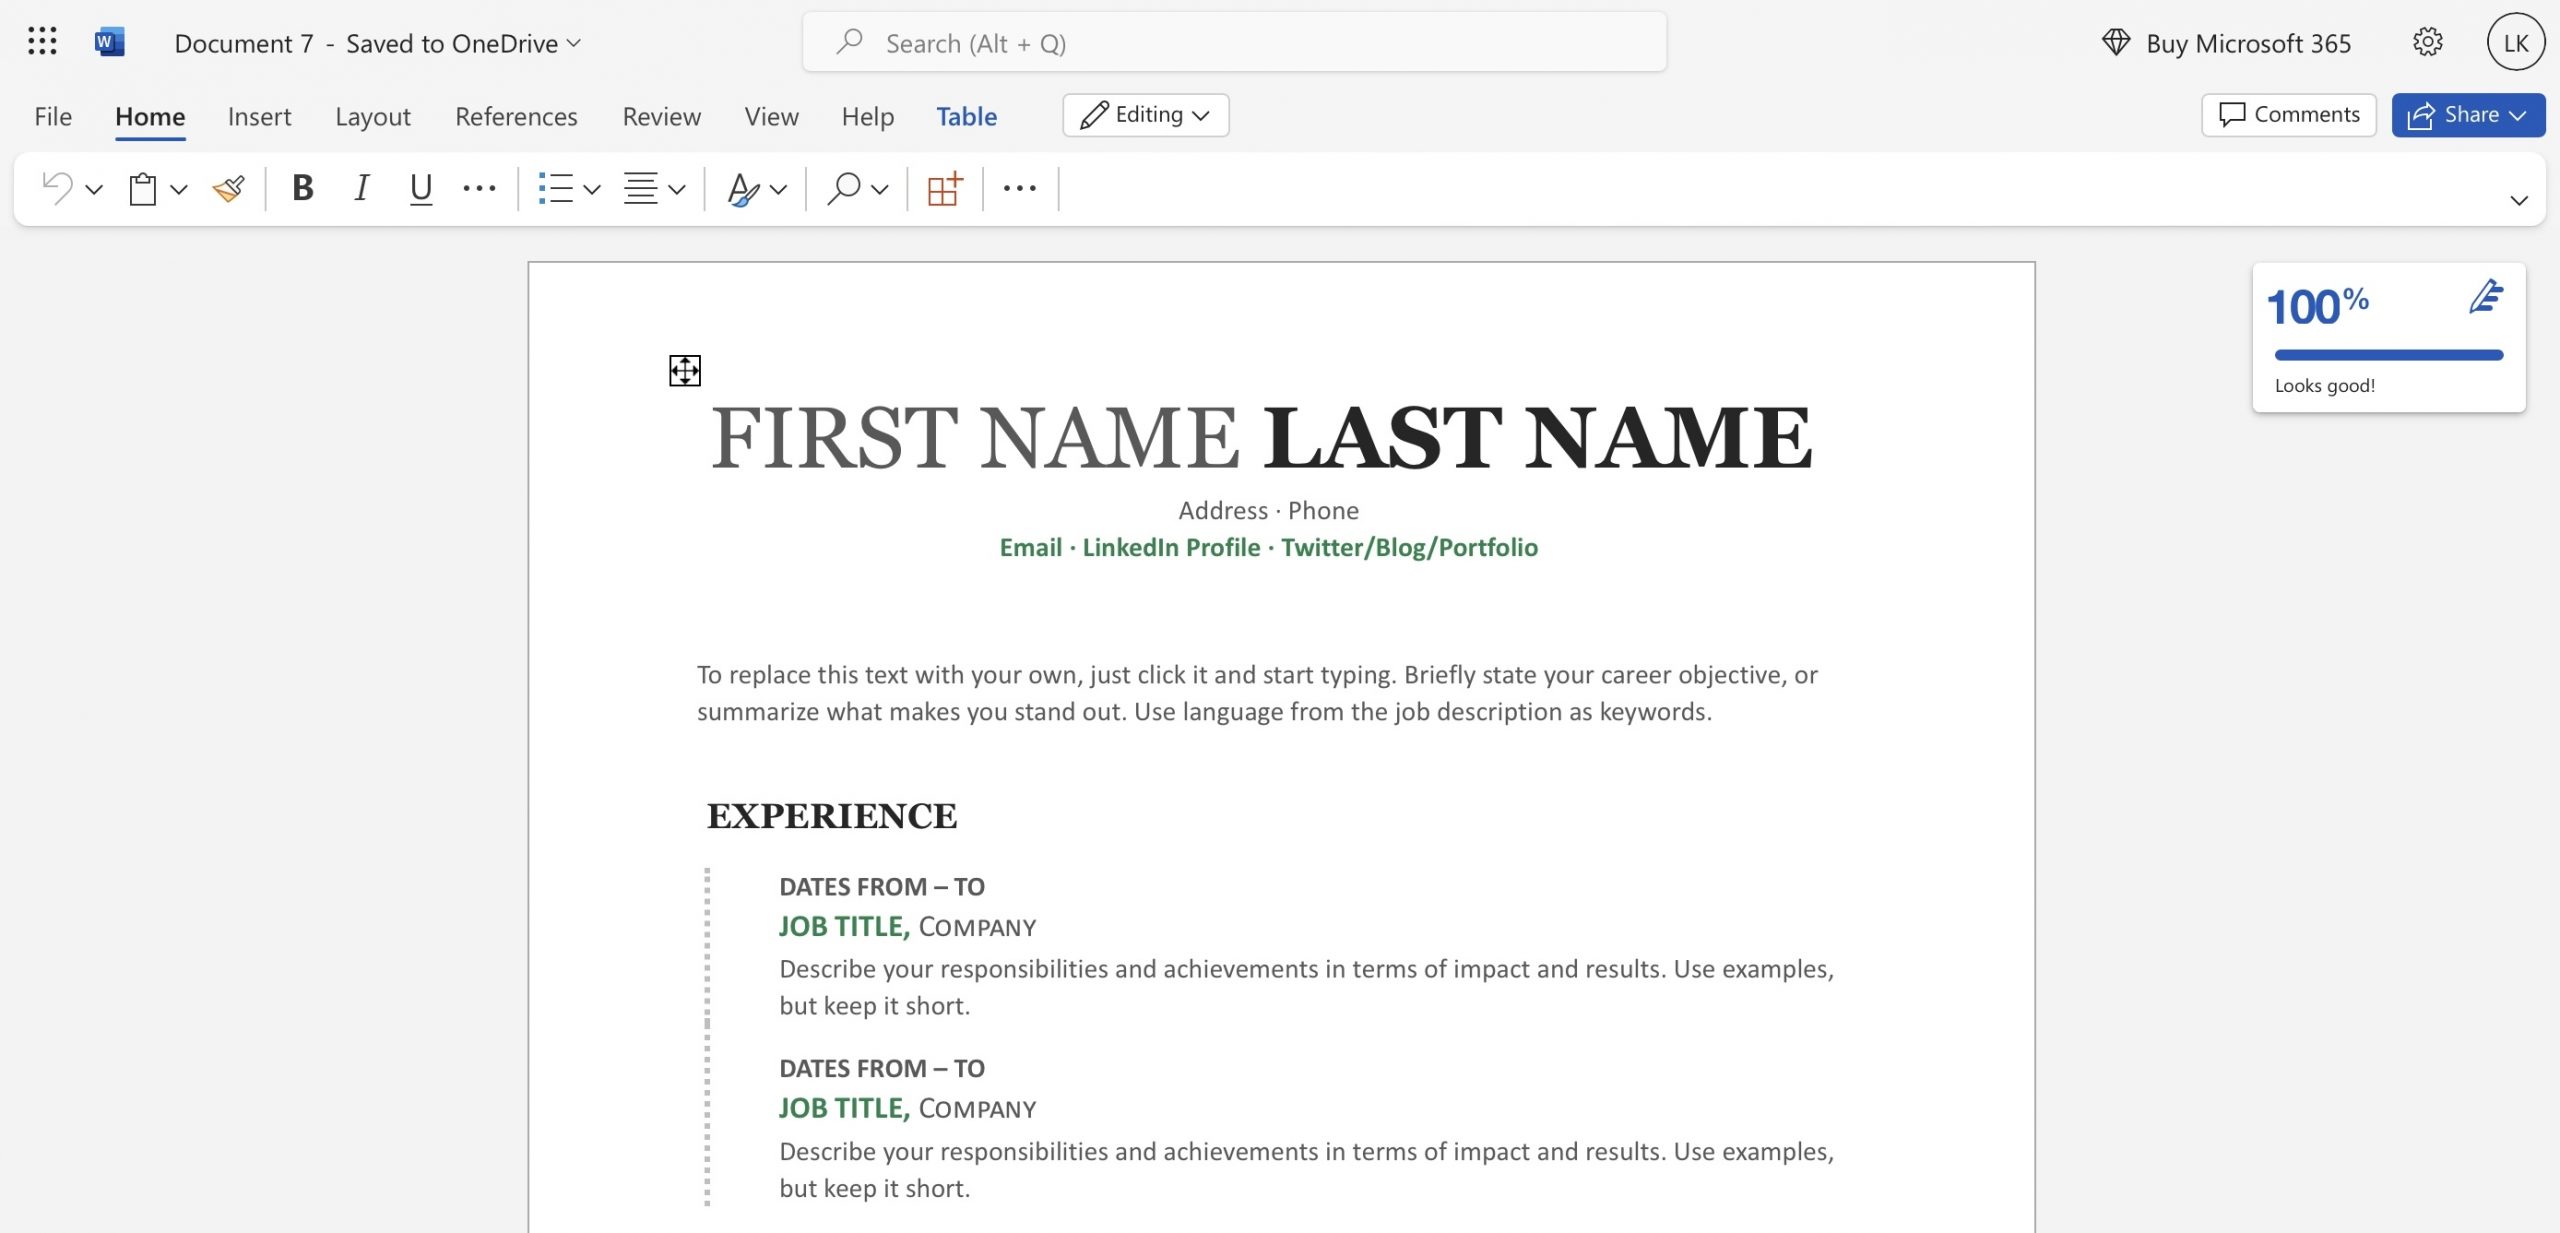Click the Insert table icon
Screen dimensions: 2560x1233
point(944,188)
